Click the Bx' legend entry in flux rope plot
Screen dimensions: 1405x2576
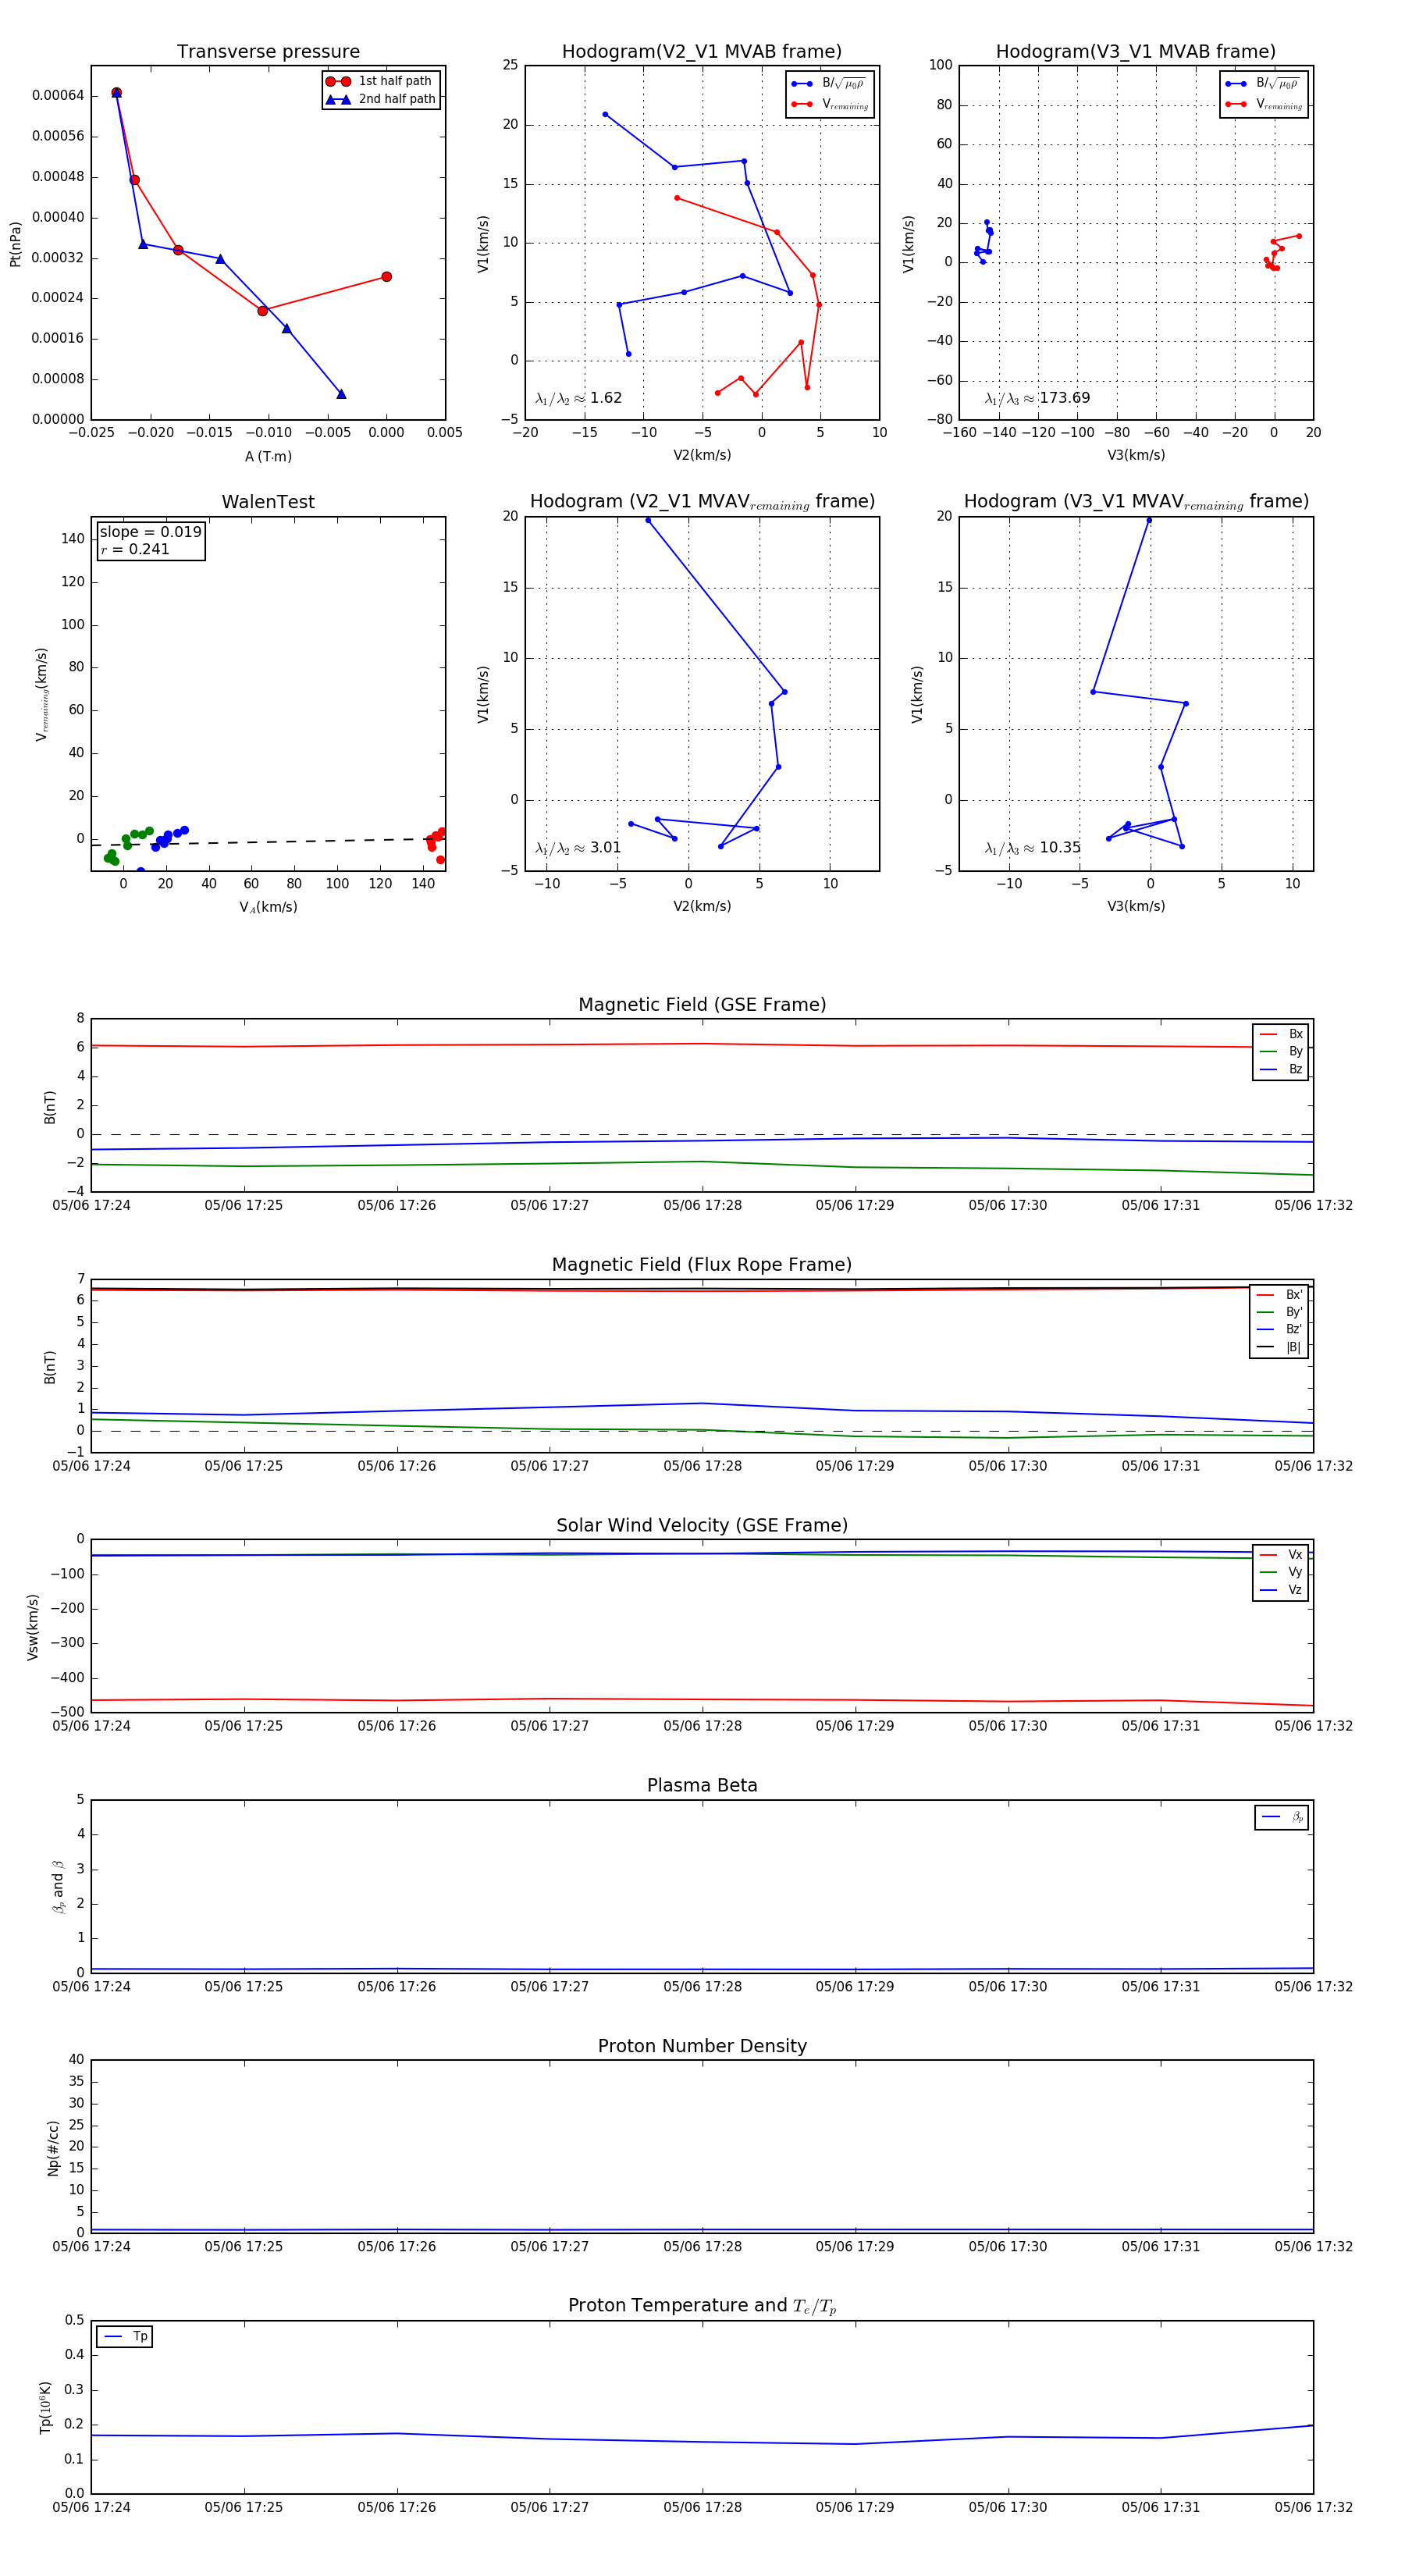point(1279,1294)
